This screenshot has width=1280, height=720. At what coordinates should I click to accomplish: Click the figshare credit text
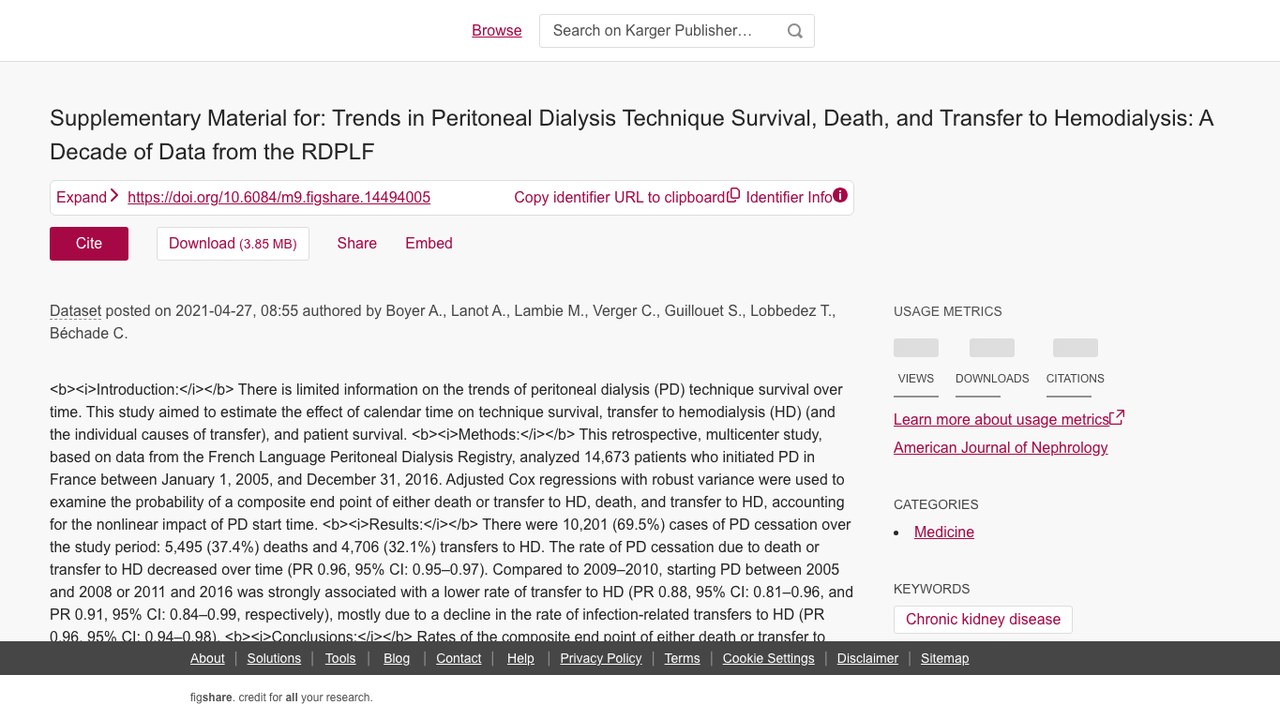coord(281,697)
